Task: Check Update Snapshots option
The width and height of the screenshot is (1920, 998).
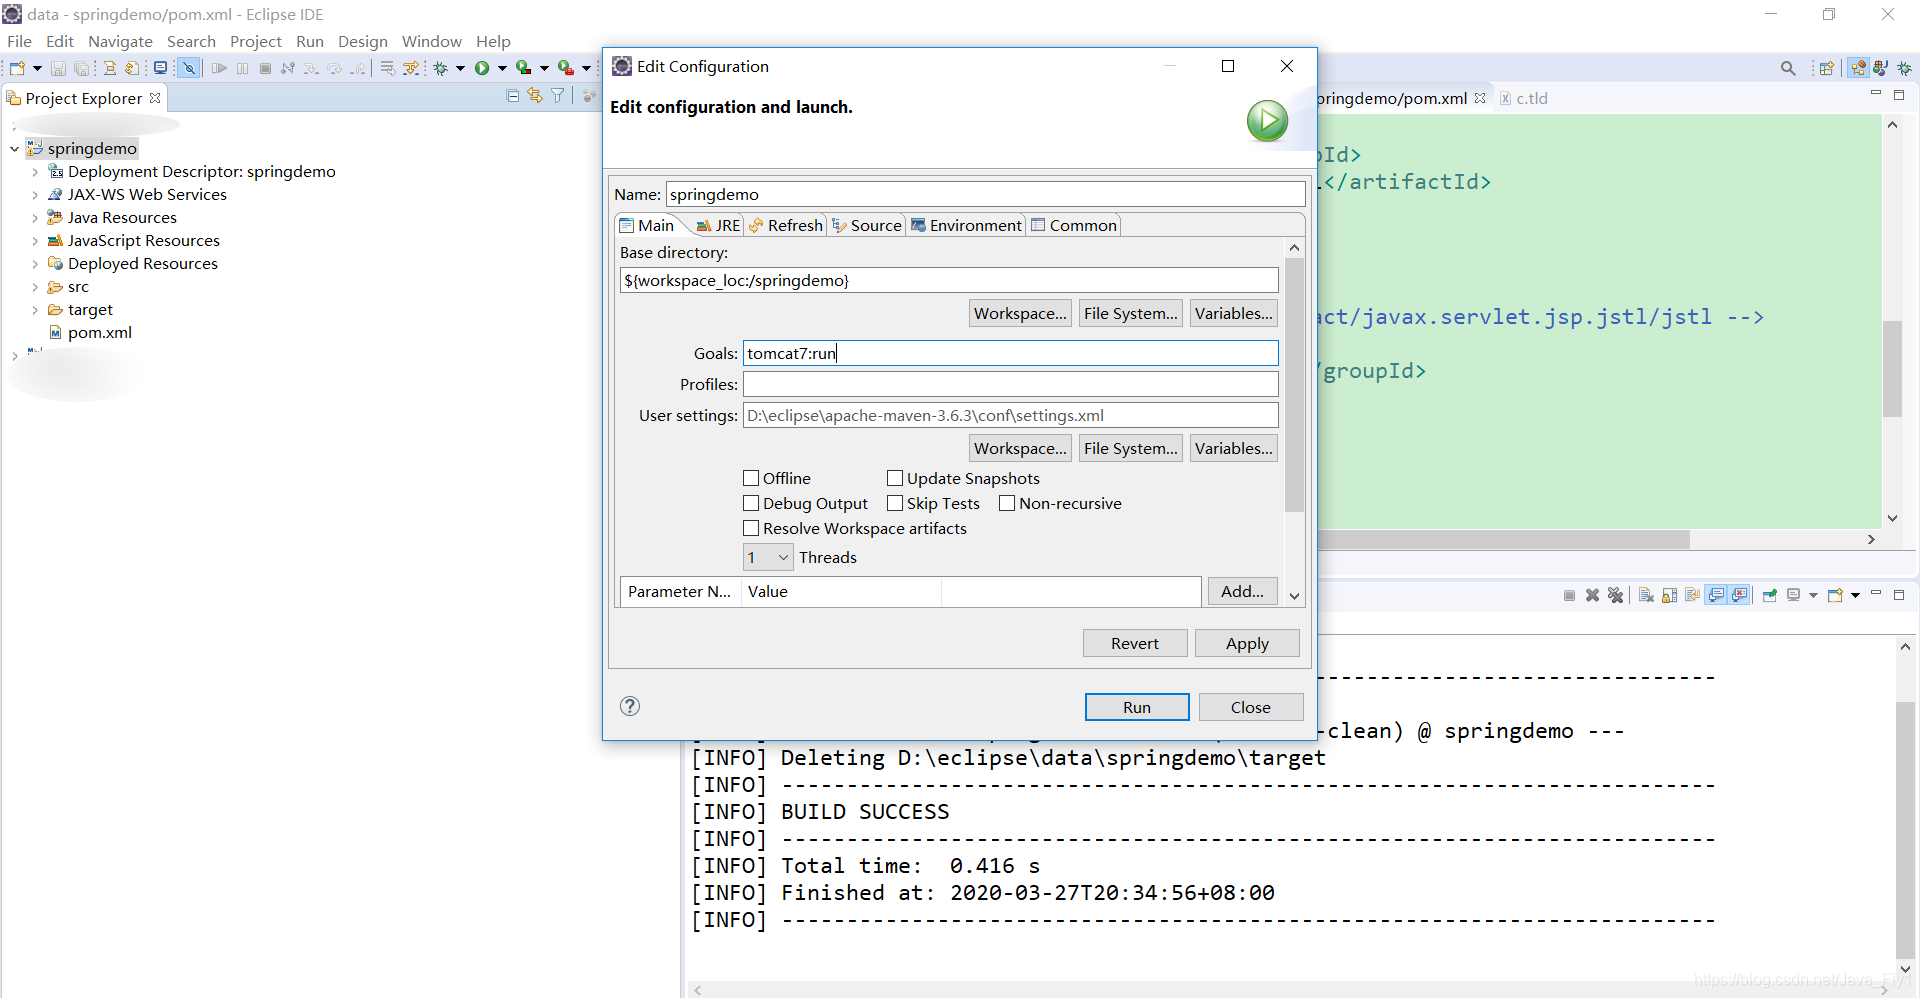Action: (895, 478)
